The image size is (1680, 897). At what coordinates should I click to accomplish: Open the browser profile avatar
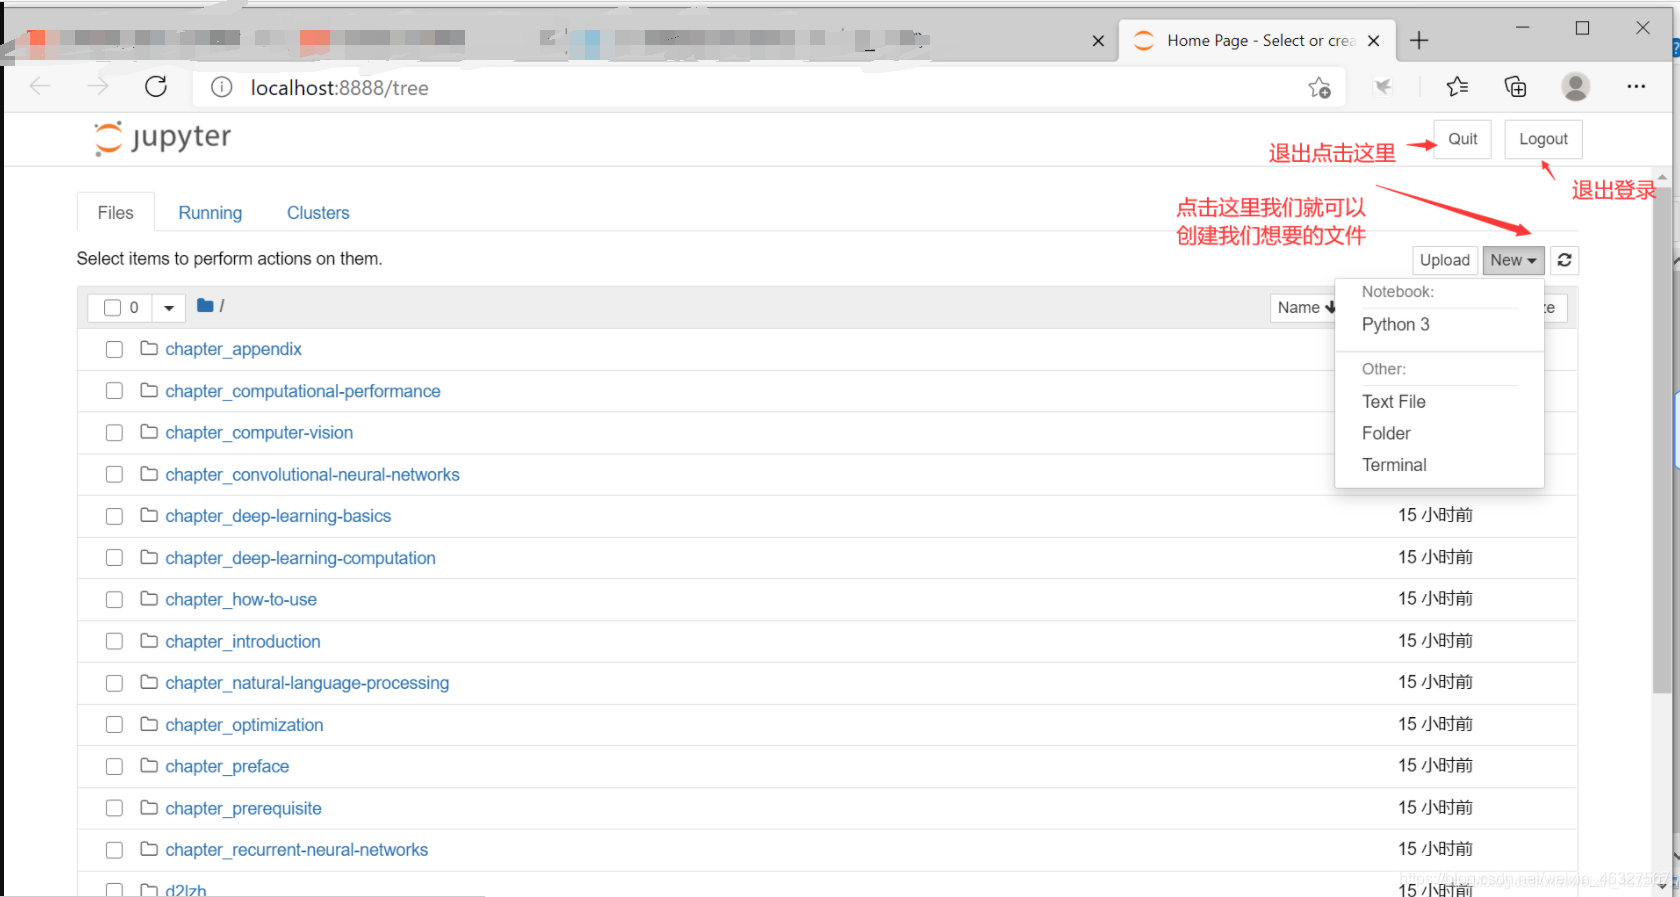tap(1576, 87)
